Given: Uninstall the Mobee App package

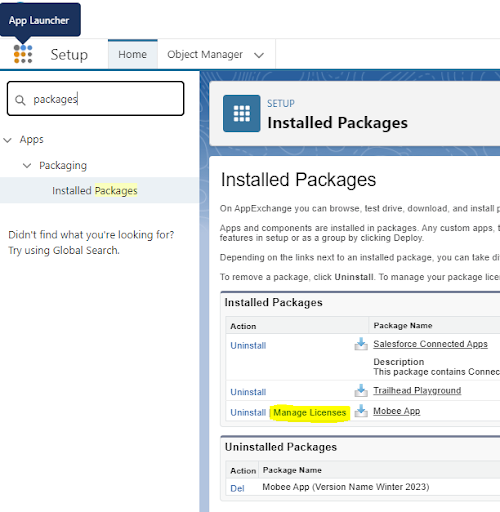Looking at the screenshot, I should click(x=248, y=413).
